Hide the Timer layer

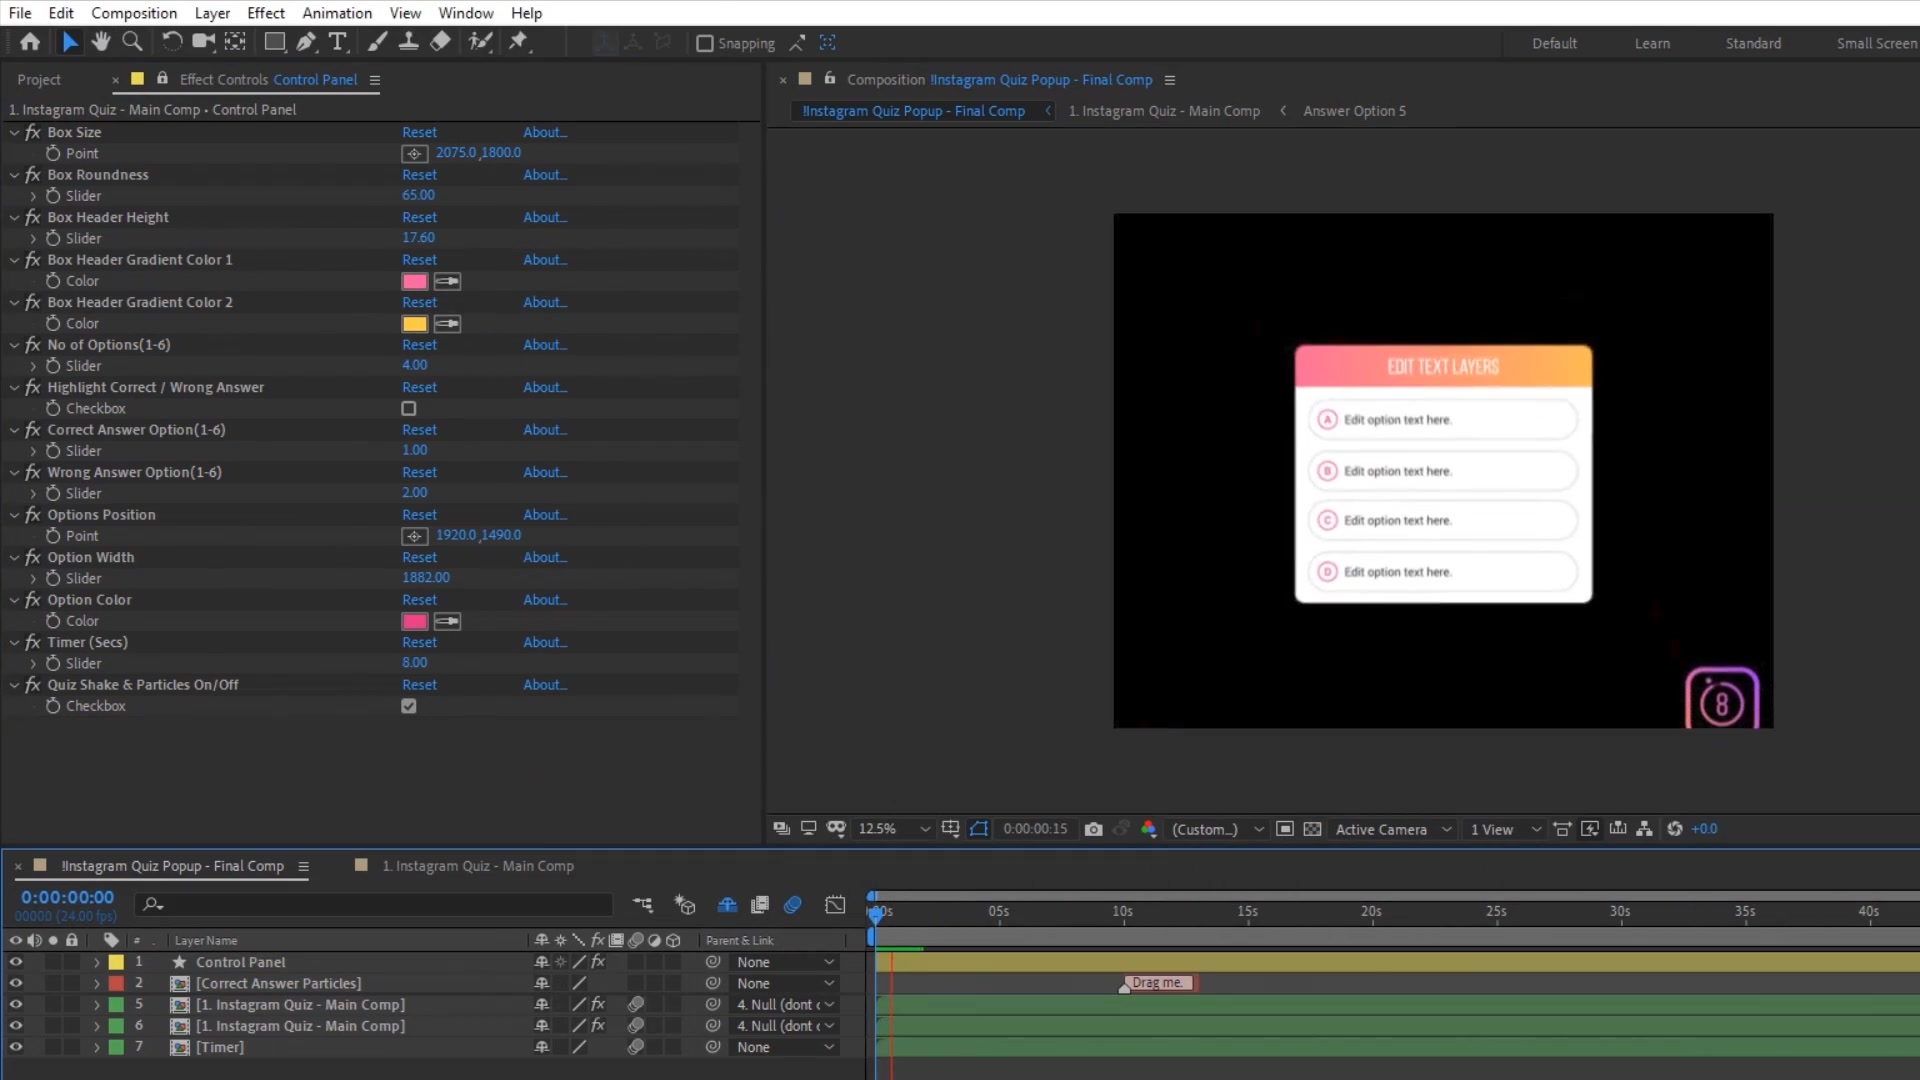[15, 1047]
